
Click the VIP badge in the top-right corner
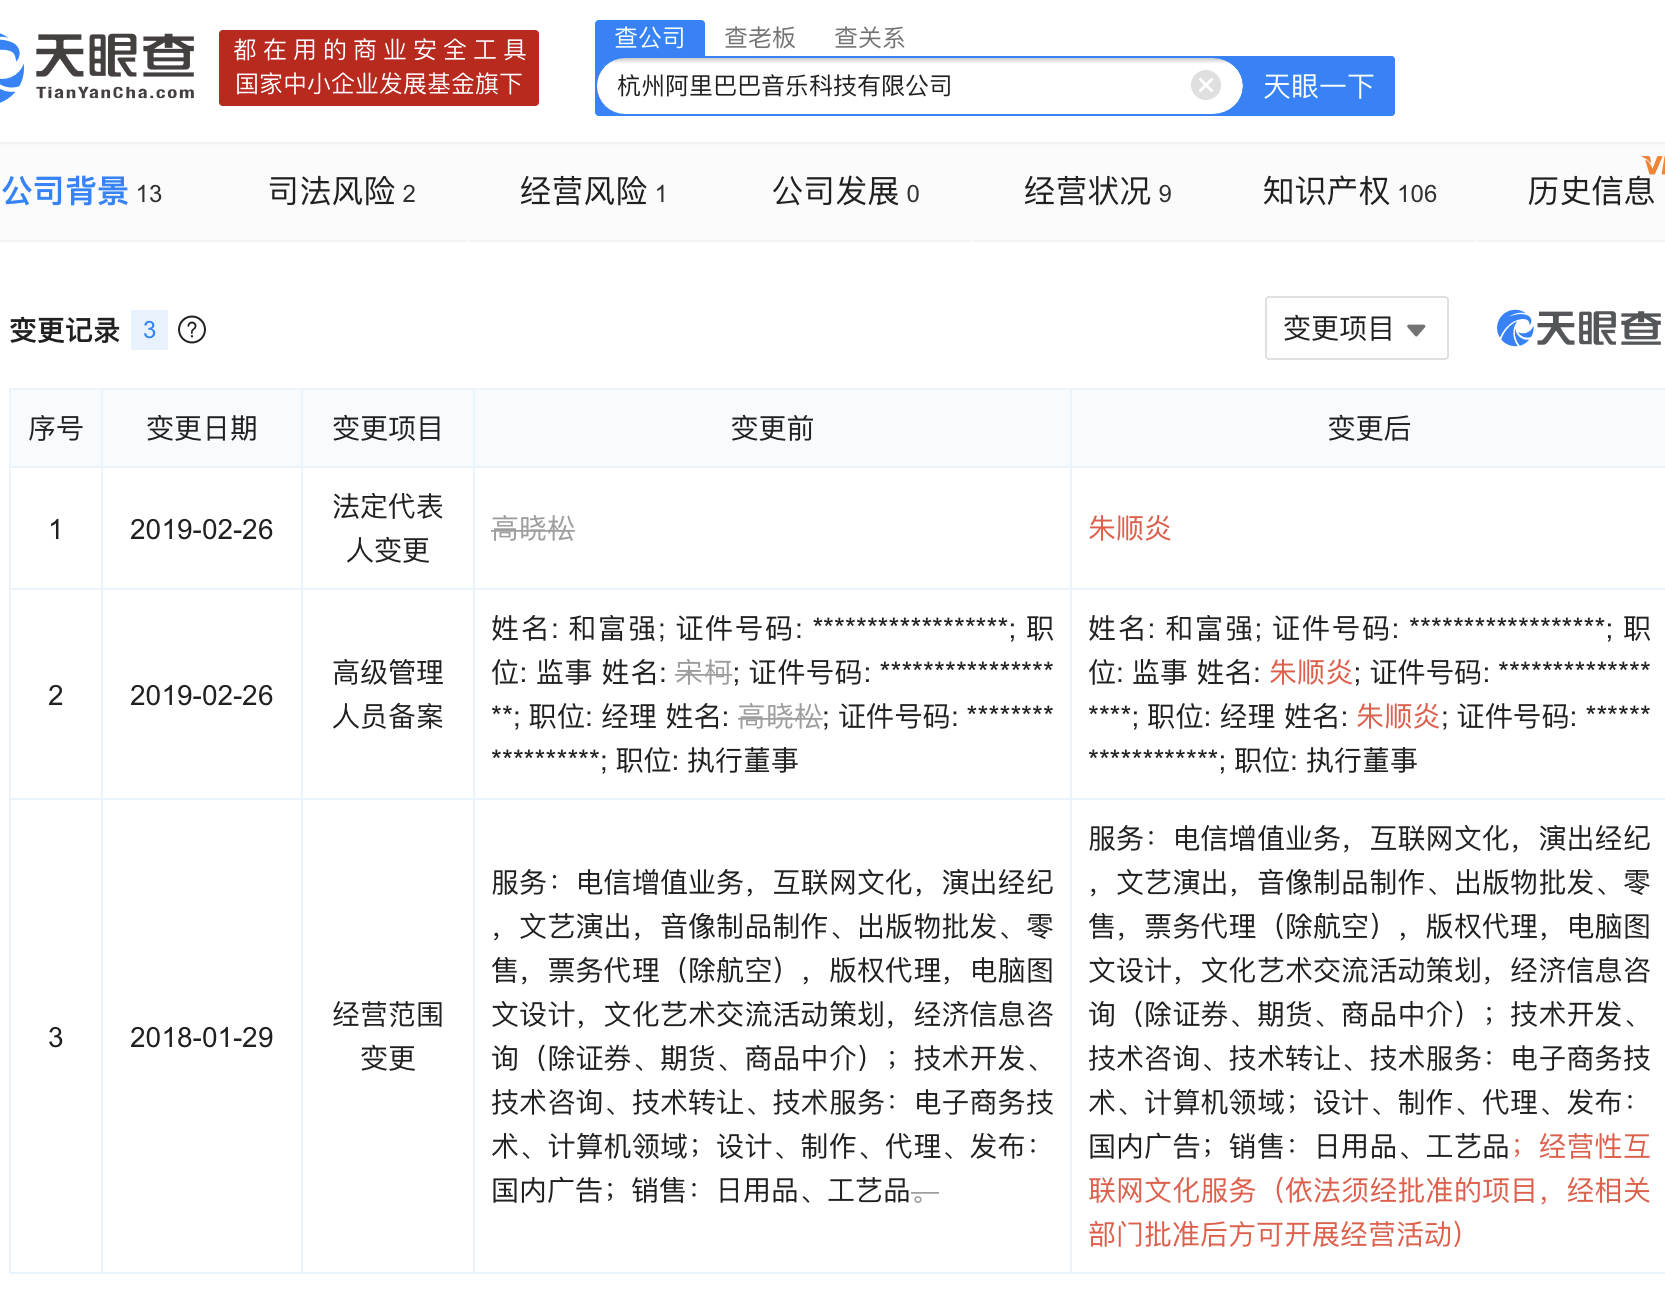pyautogui.click(x=1655, y=166)
